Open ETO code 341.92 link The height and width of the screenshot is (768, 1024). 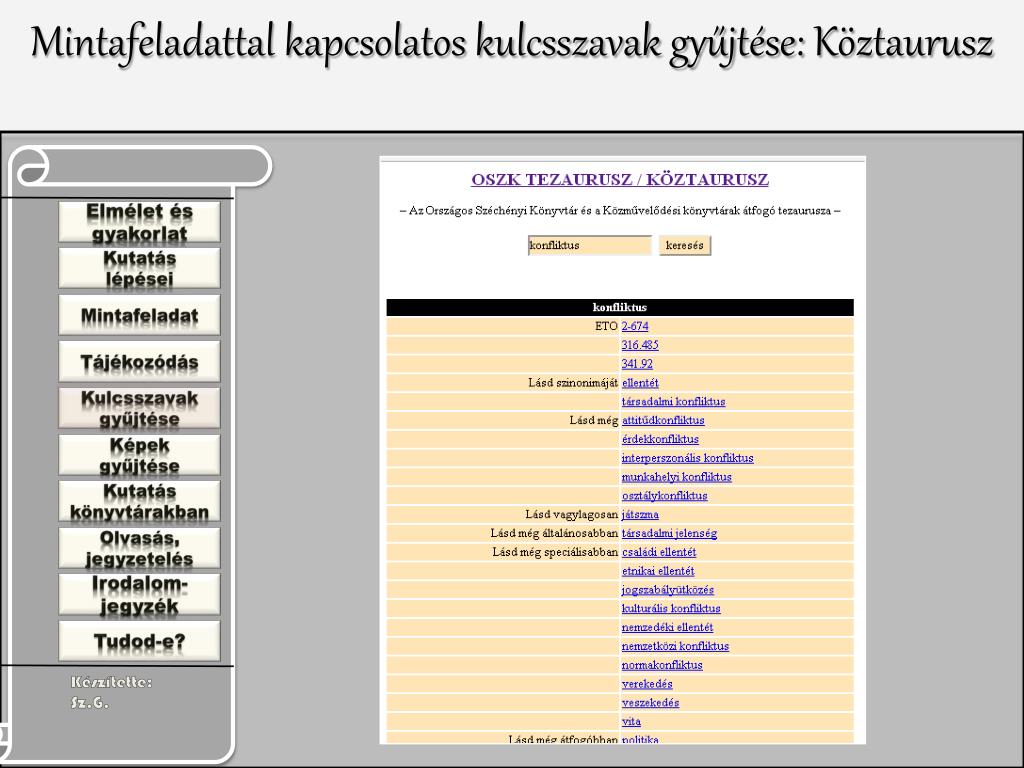point(637,364)
